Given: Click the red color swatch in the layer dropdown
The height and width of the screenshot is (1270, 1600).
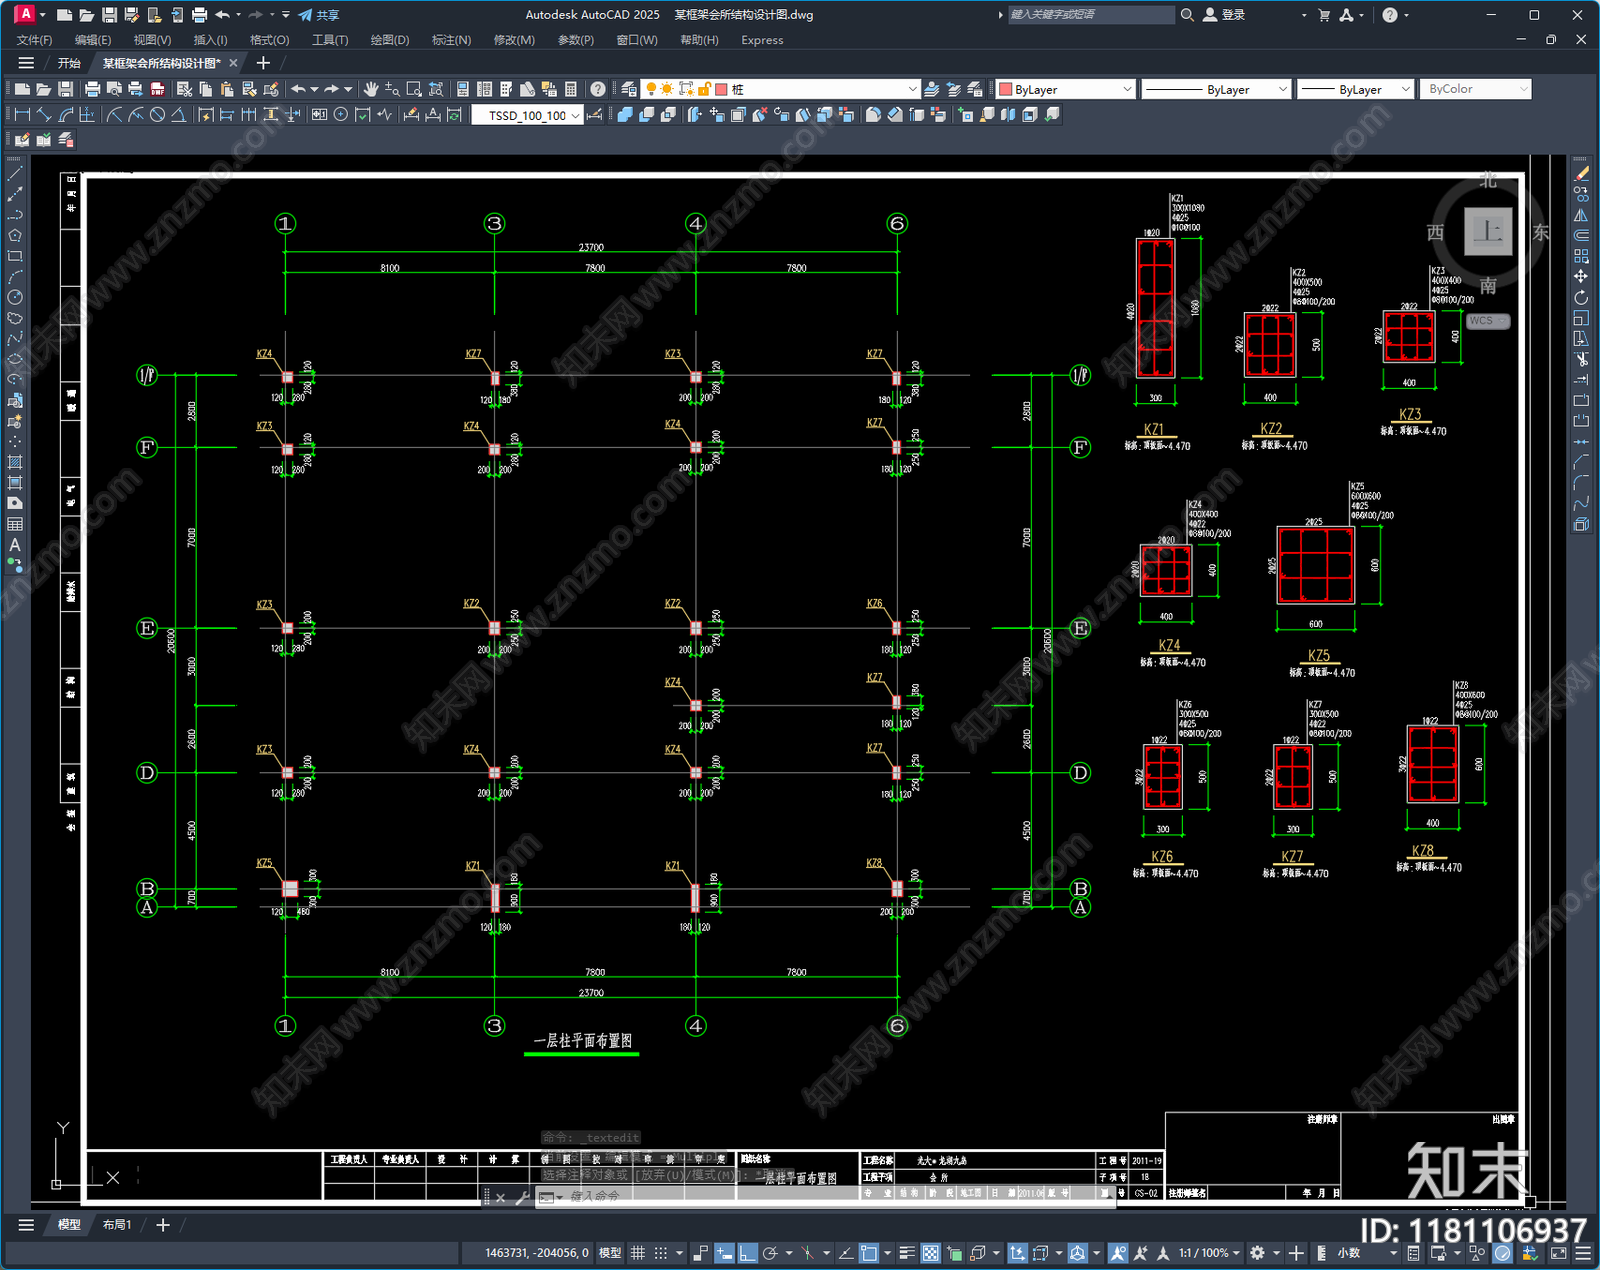Looking at the screenshot, I should 721,89.
